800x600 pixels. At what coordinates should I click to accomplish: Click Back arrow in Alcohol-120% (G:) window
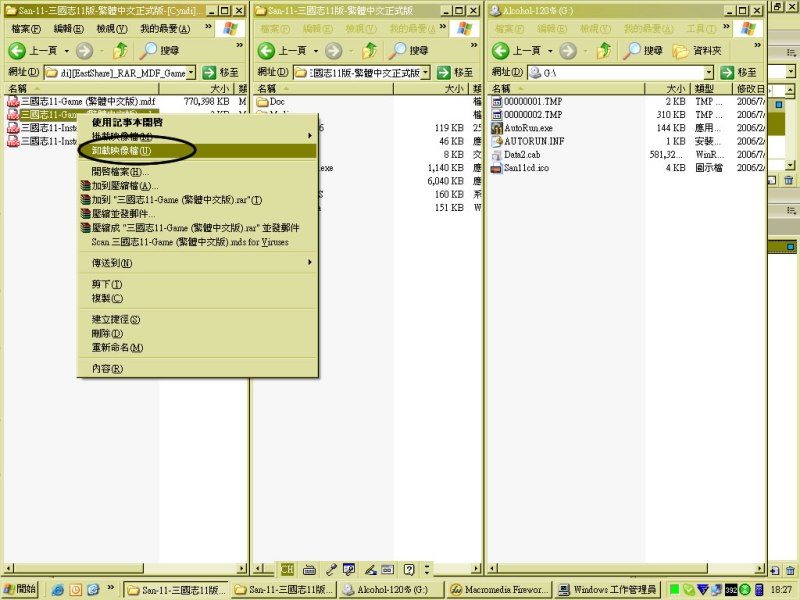(501, 51)
